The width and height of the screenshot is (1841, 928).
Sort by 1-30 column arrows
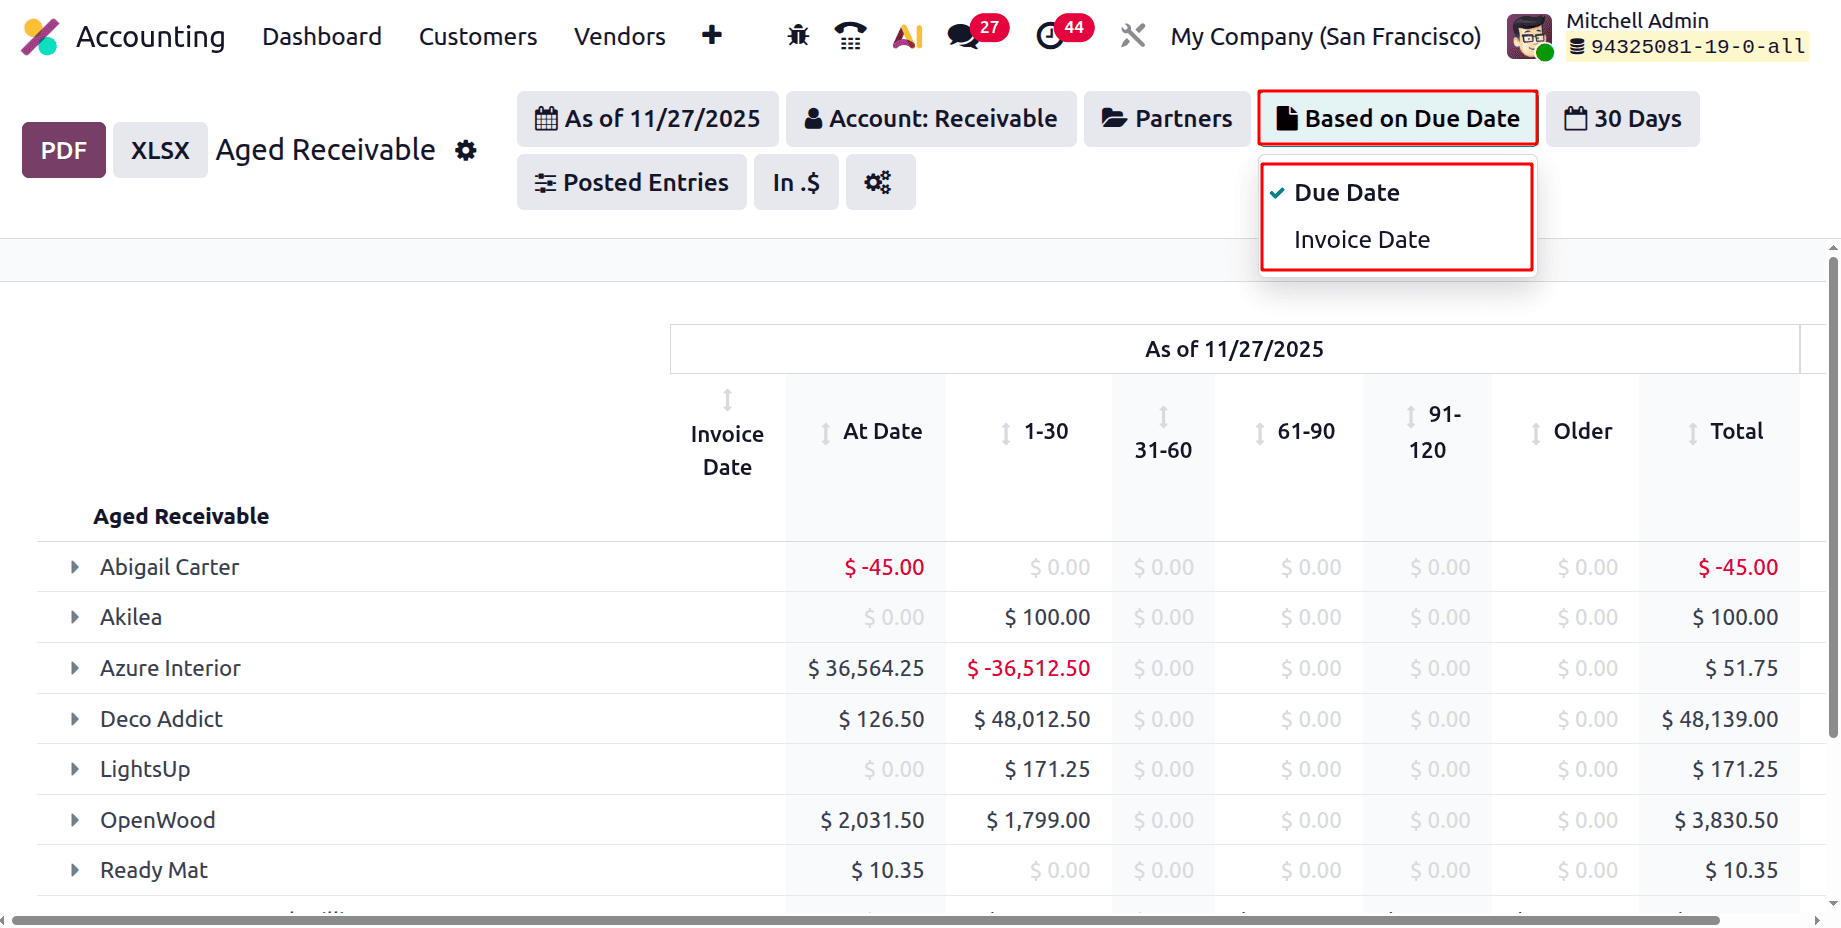[1006, 433]
